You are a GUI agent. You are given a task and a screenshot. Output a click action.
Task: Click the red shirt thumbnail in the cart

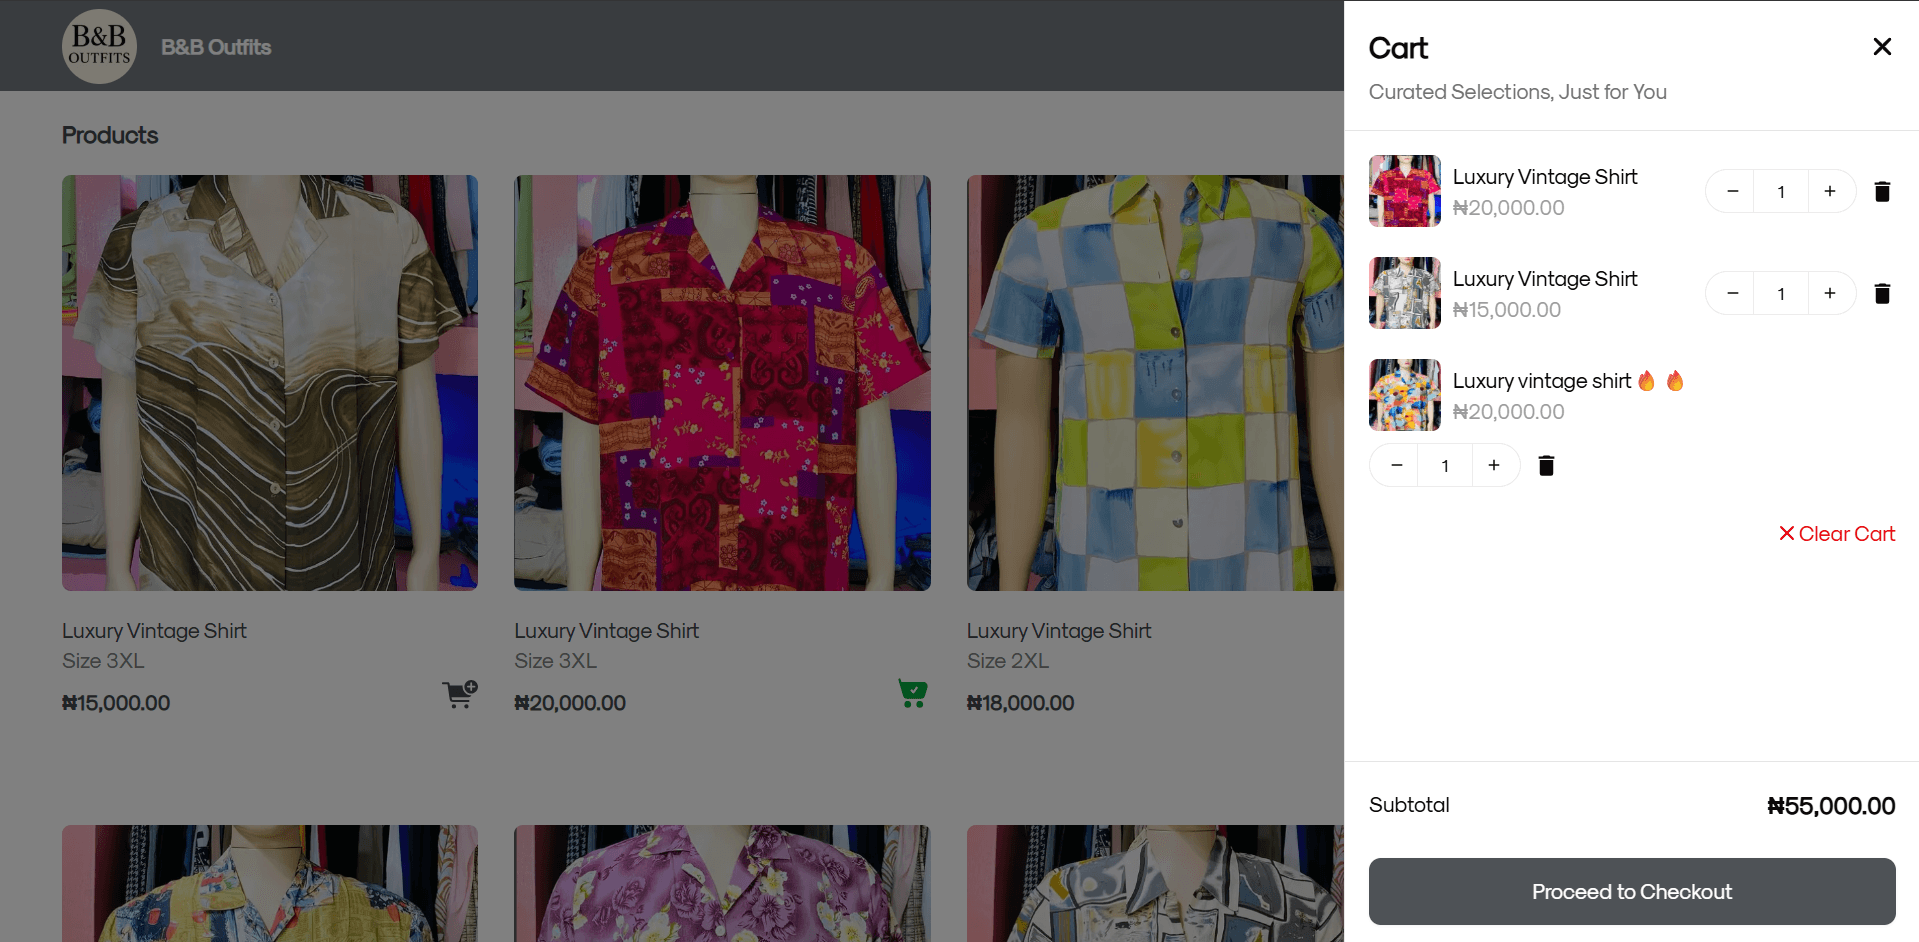point(1404,191)
